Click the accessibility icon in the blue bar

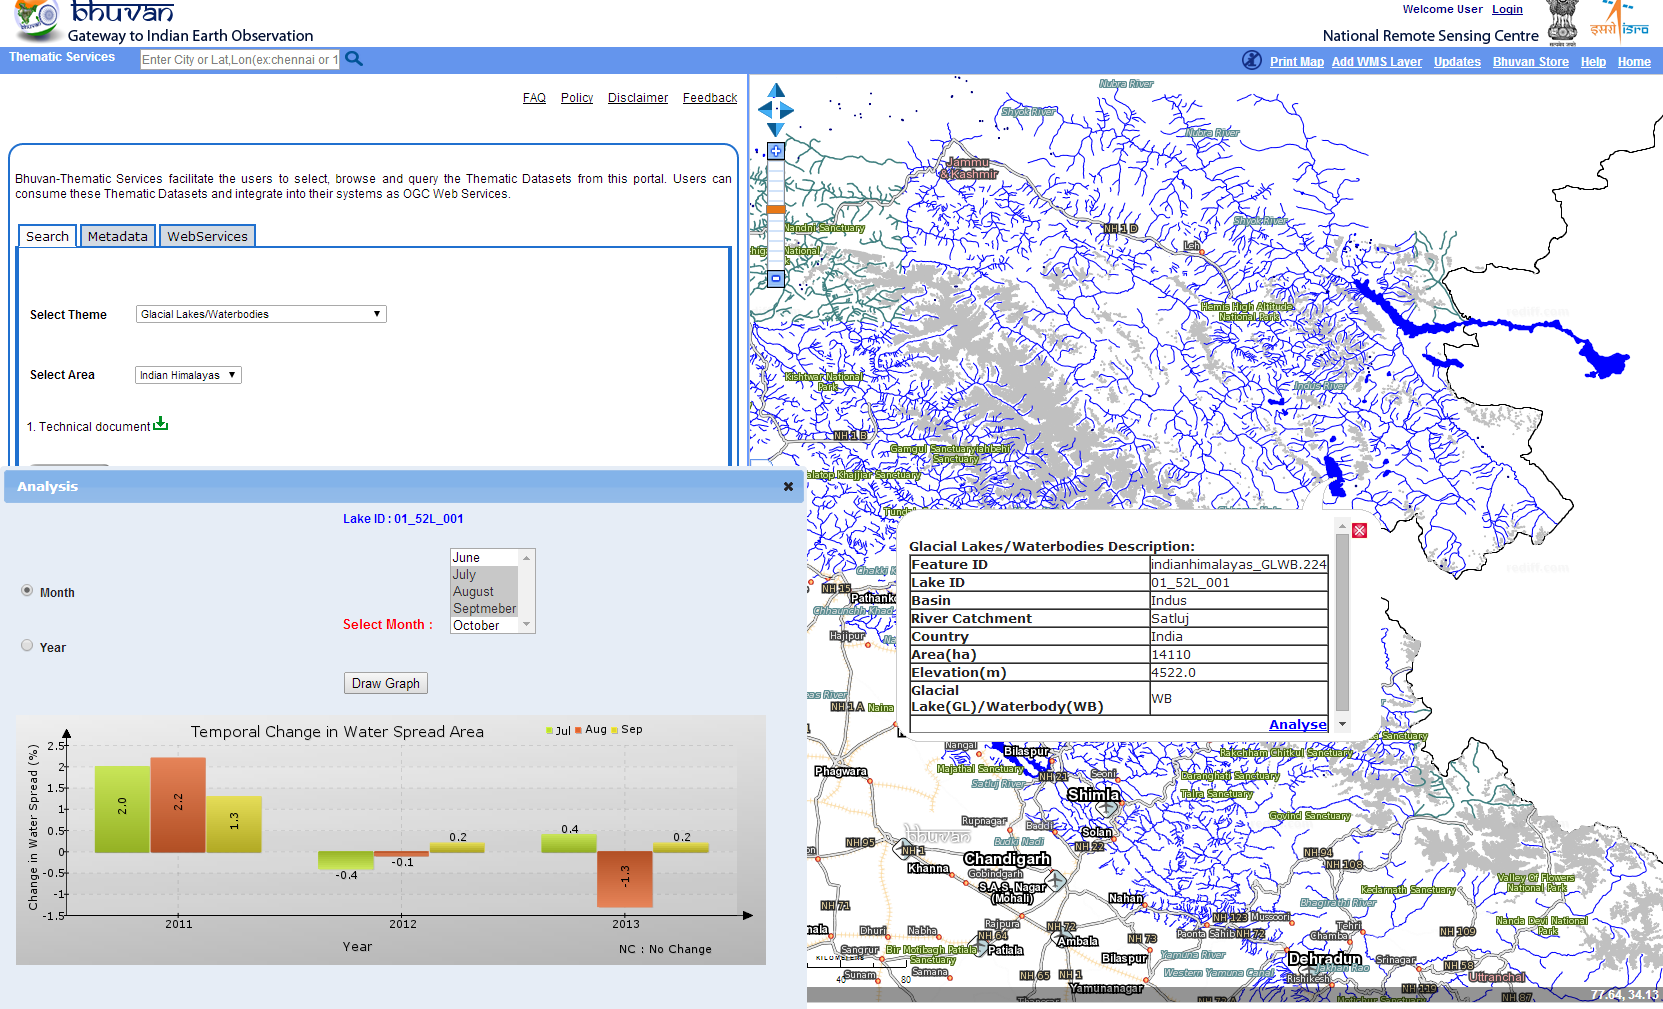[x=1251, y=60]
